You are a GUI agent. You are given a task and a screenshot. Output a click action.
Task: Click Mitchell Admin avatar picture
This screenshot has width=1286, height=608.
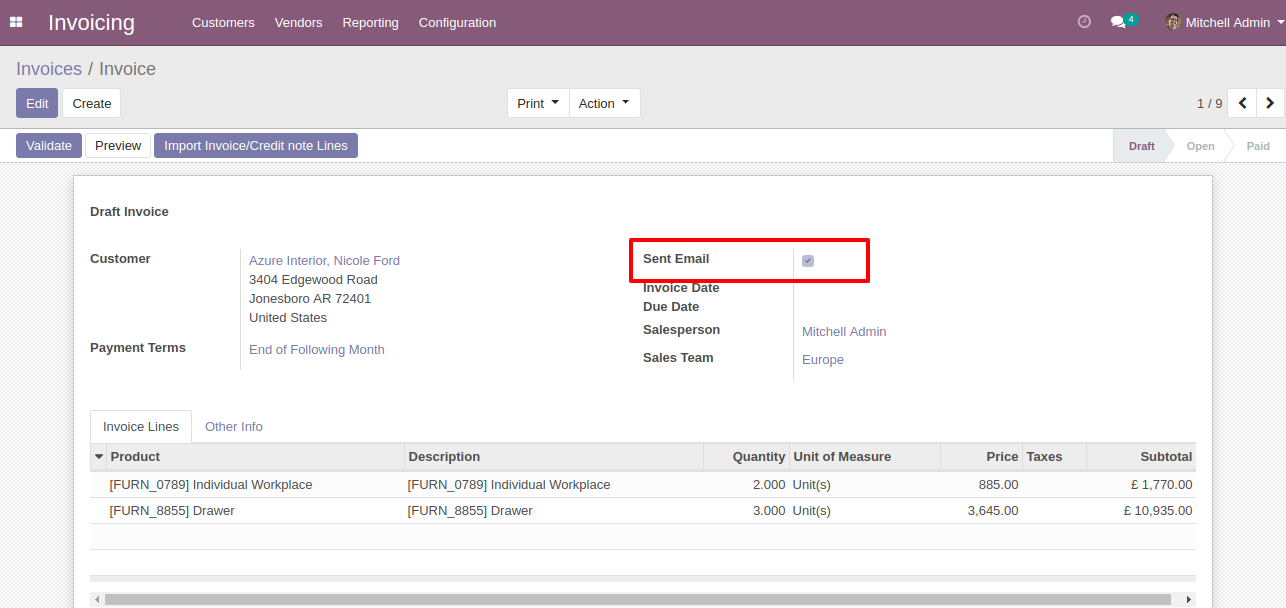(1173, 22)
